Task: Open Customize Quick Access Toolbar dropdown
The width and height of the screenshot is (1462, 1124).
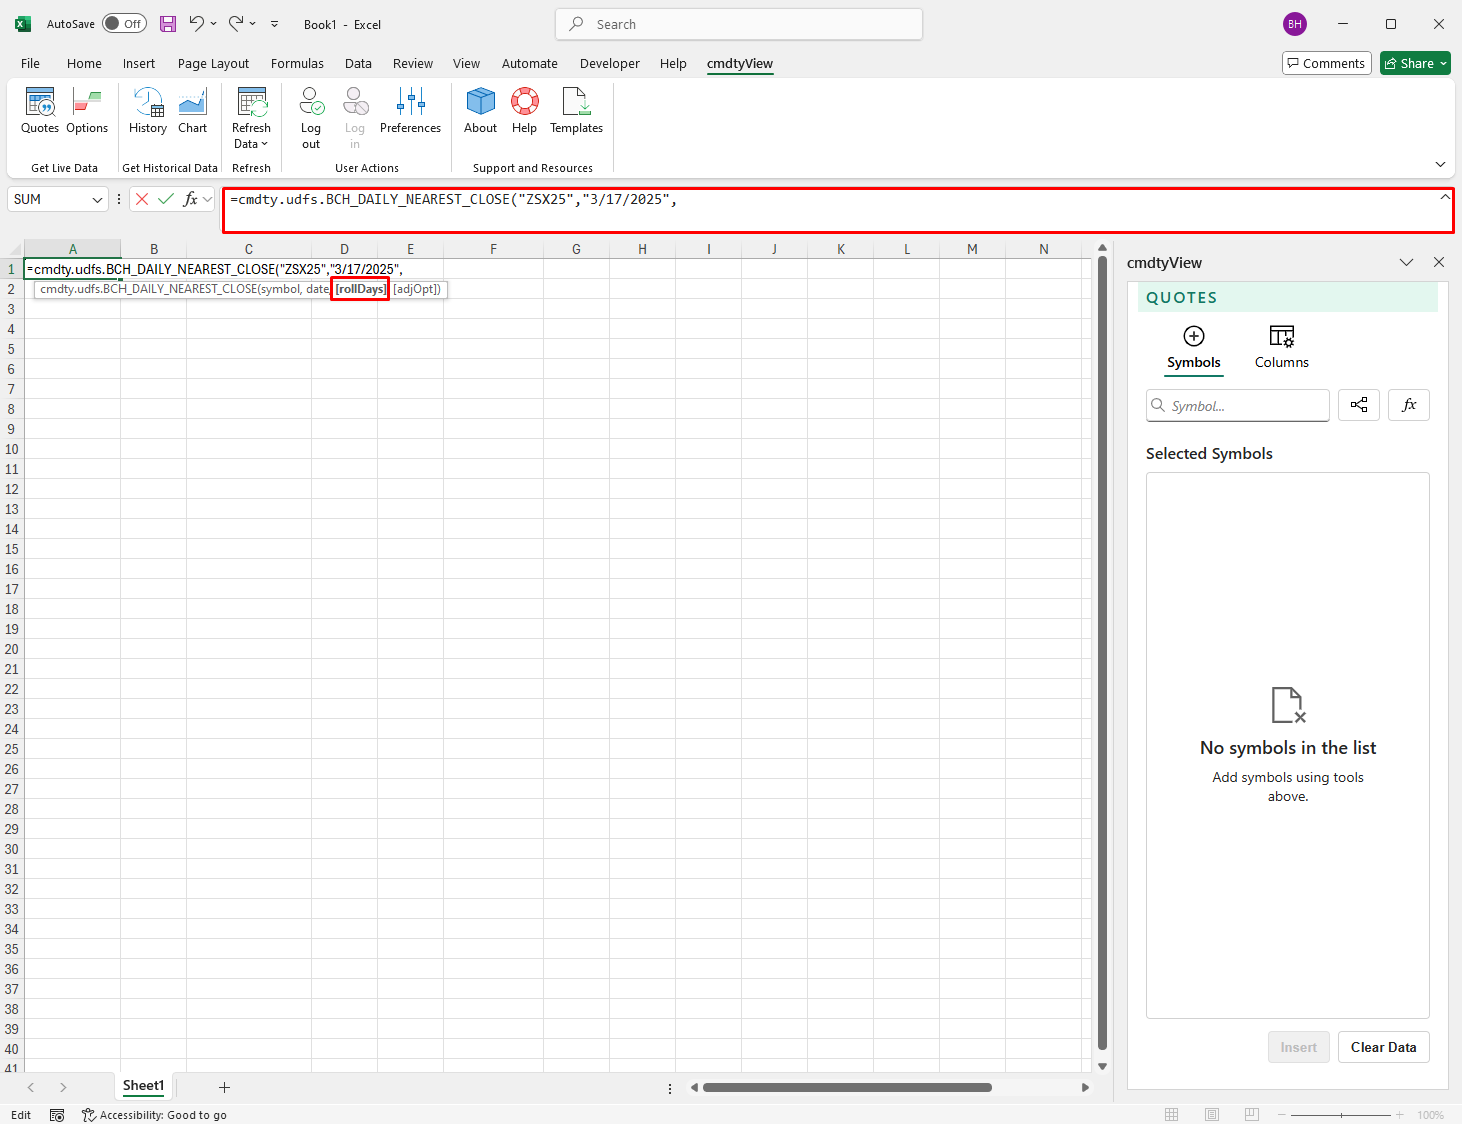Action: click(275, 24)
